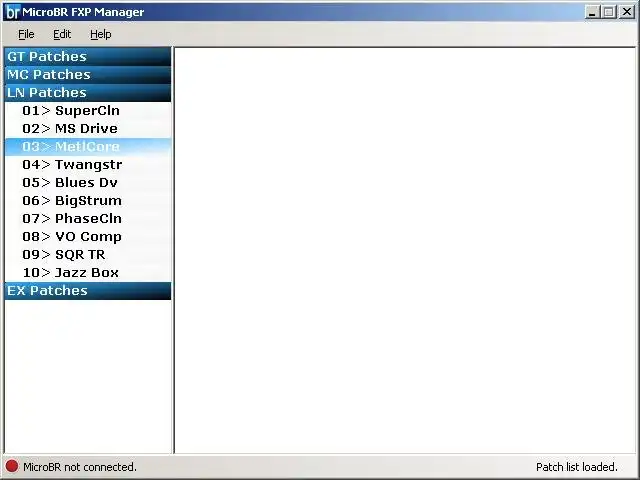The height and width of the screenshot is (480, 640).
Task: Close the MicroBR FXP Manager window
Action: pyautogui.click(x=627, y=12)
